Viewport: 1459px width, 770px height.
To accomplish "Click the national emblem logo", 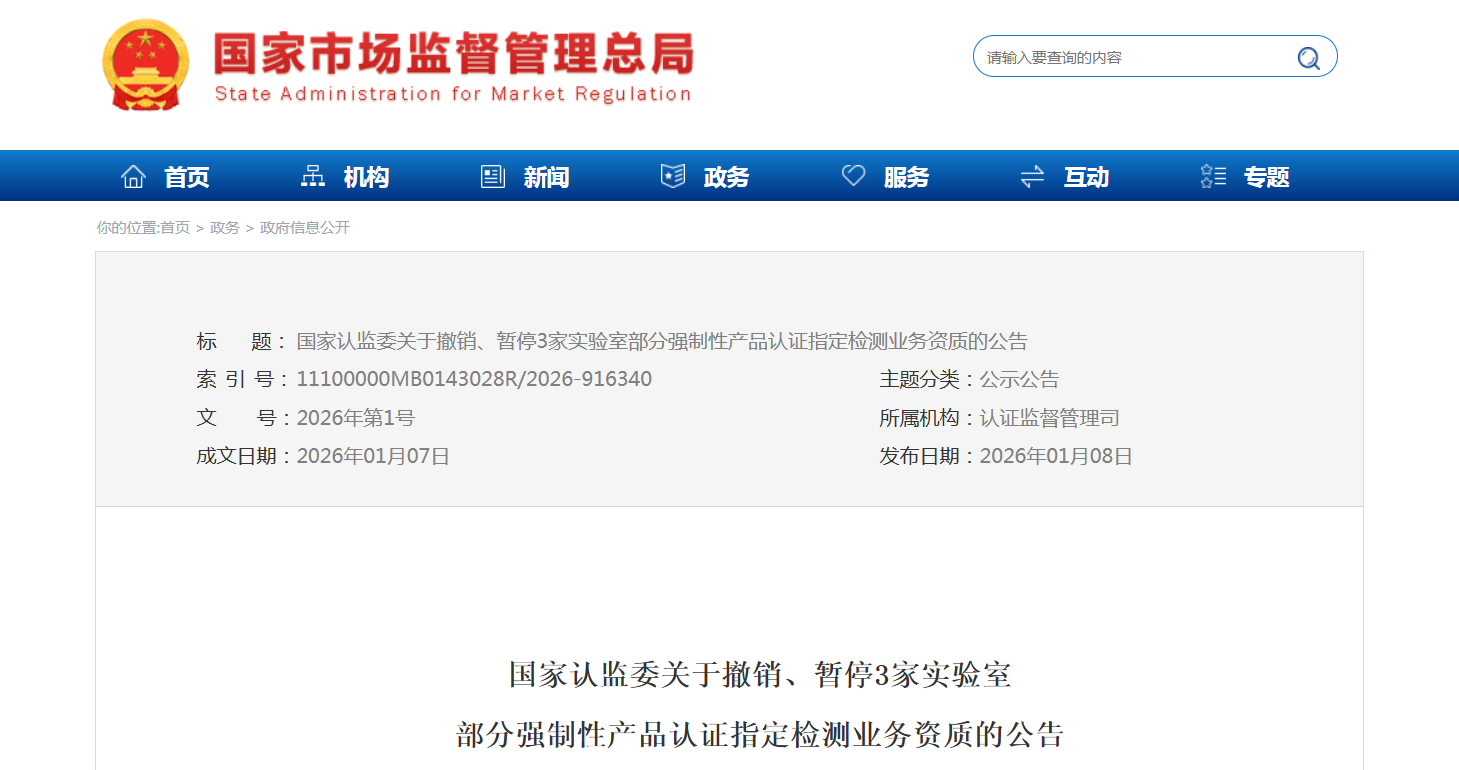I will (145, 66).
